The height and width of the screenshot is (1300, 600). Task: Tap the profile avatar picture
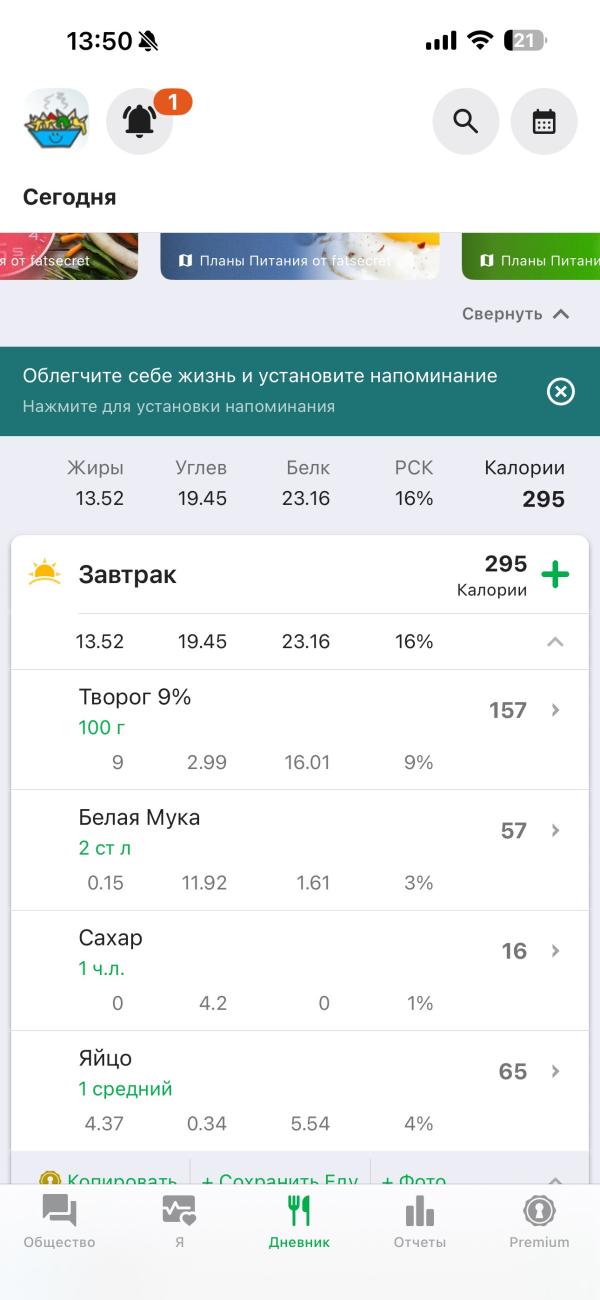coord(56,121)
